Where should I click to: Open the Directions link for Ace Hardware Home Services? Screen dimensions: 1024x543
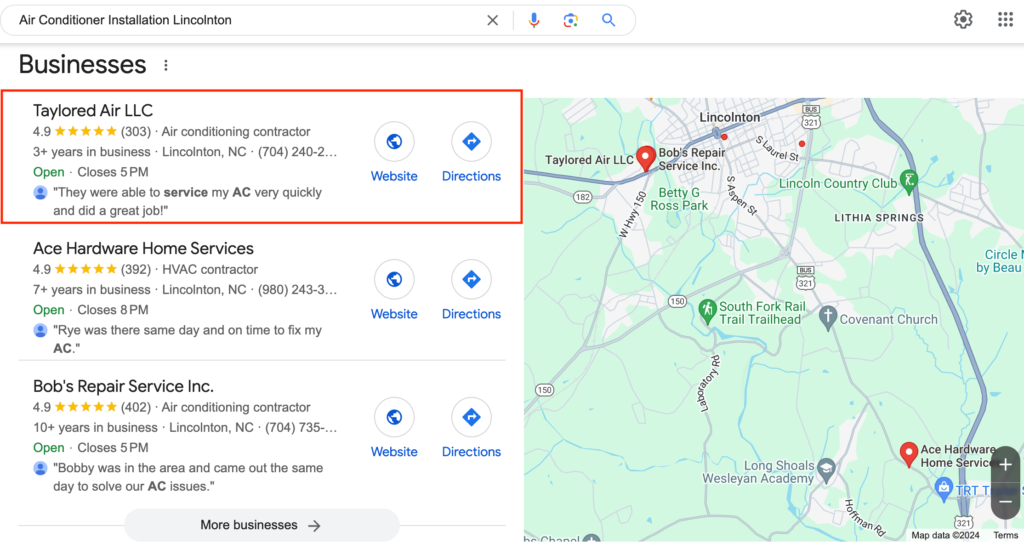tap(471, 314)
